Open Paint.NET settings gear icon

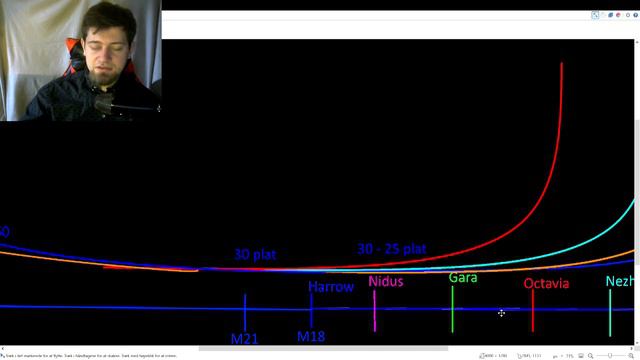pos(628,15)
